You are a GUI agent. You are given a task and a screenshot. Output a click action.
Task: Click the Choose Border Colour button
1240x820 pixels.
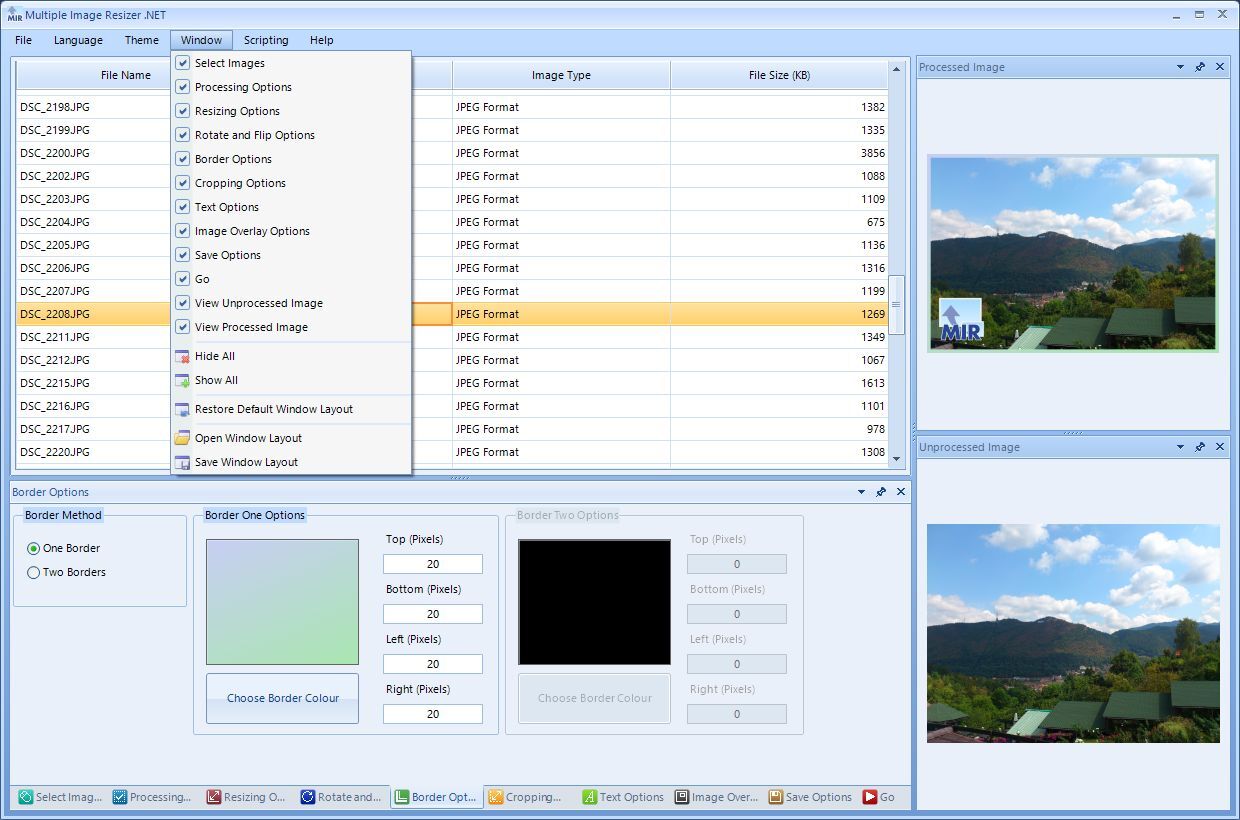(282, 700)
